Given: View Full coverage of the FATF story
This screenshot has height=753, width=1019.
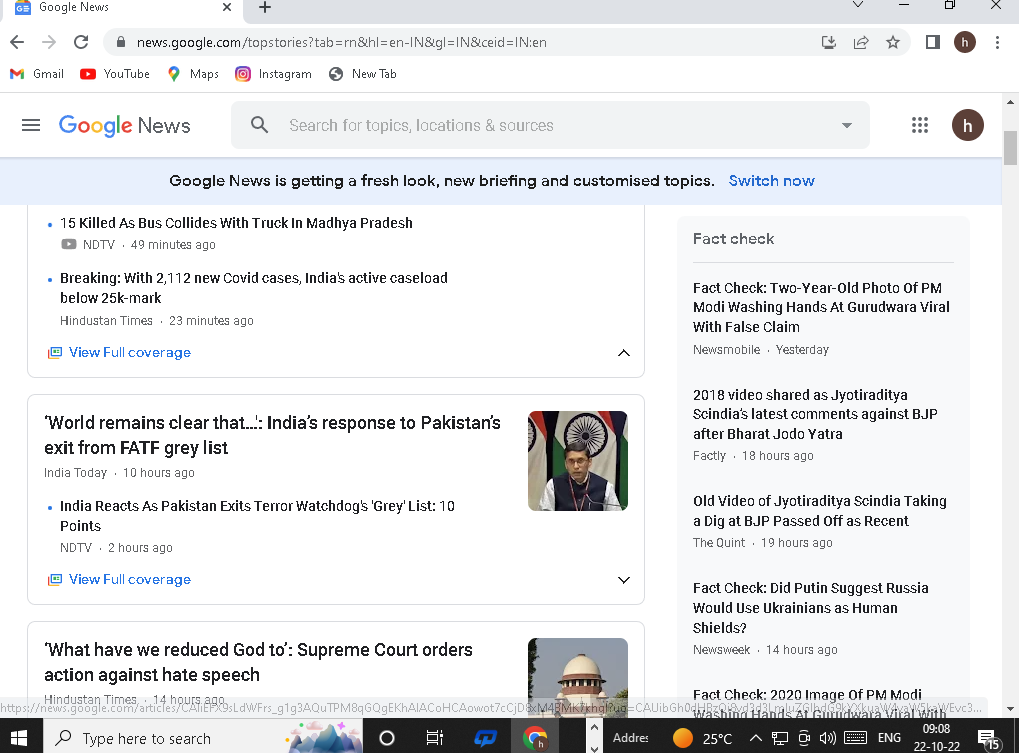Looking at the screenshot, I should point(129,580).
